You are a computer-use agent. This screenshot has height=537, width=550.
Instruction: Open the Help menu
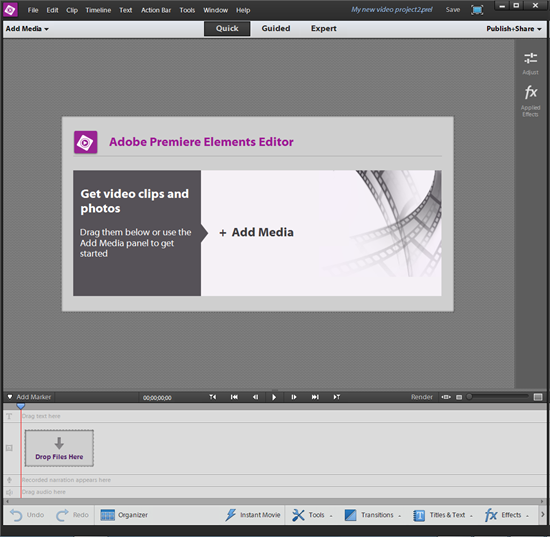(x=243, y=10)
